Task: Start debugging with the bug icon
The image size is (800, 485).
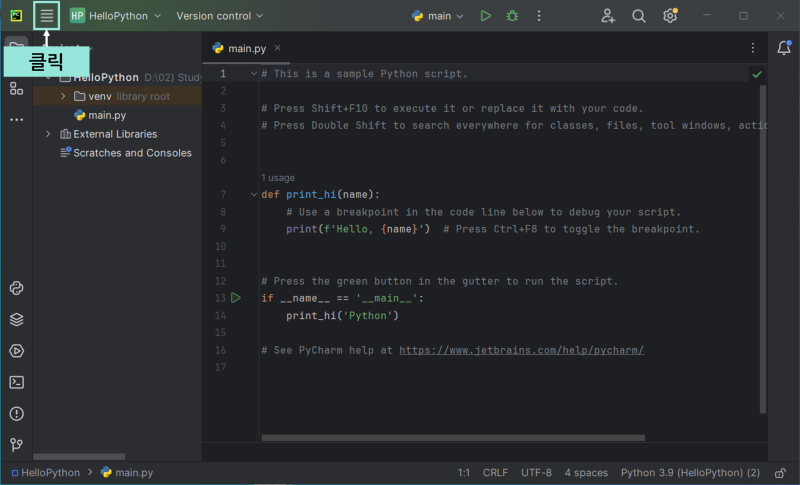Action: 512,16
